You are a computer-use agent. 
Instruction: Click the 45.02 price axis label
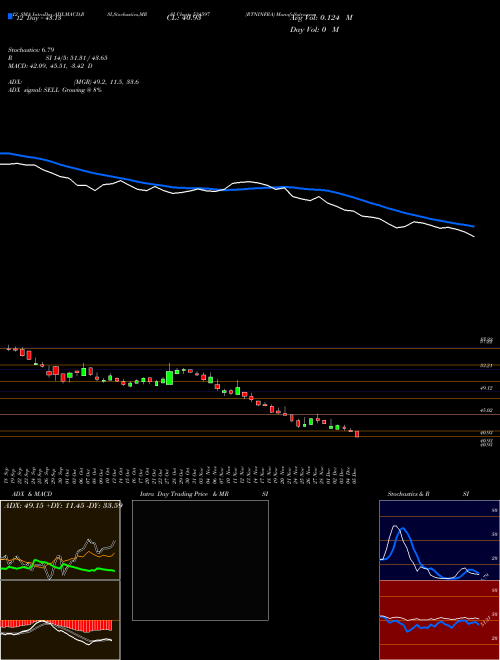pos(486,410)
